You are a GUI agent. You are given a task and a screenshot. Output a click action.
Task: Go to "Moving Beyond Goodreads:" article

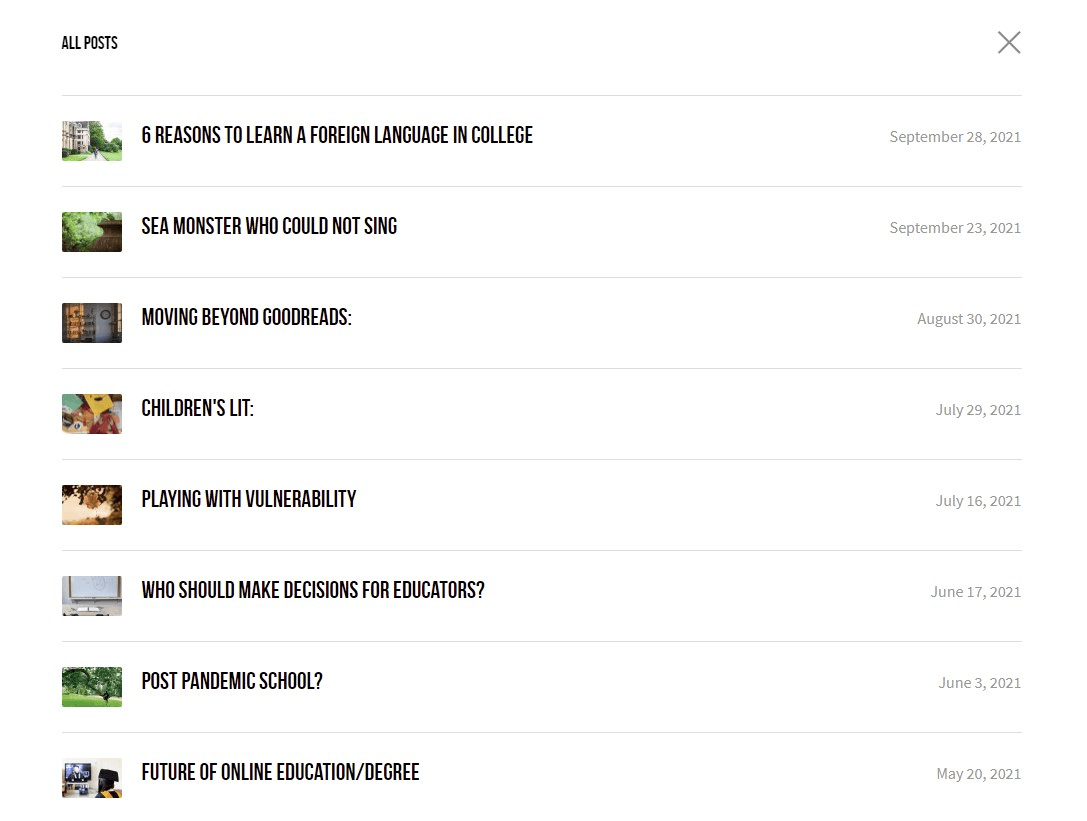(x=246, y=318)
